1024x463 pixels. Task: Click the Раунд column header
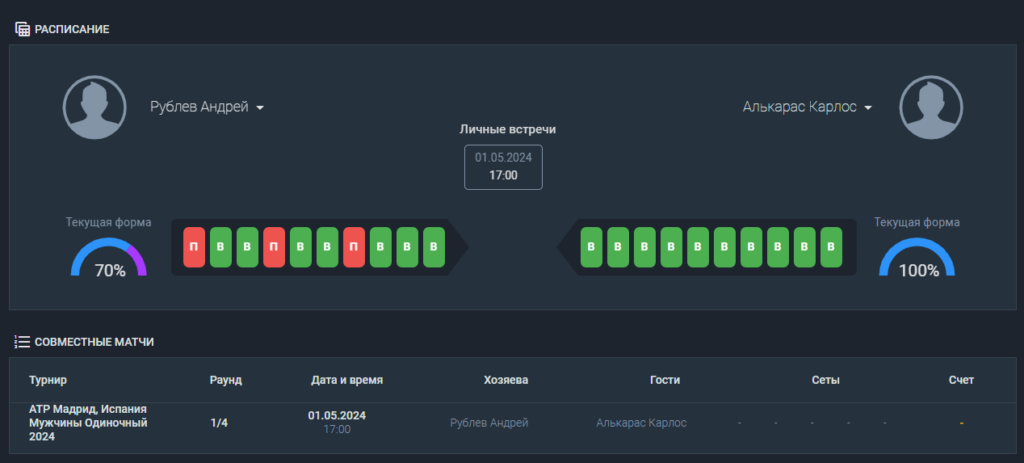226,380
